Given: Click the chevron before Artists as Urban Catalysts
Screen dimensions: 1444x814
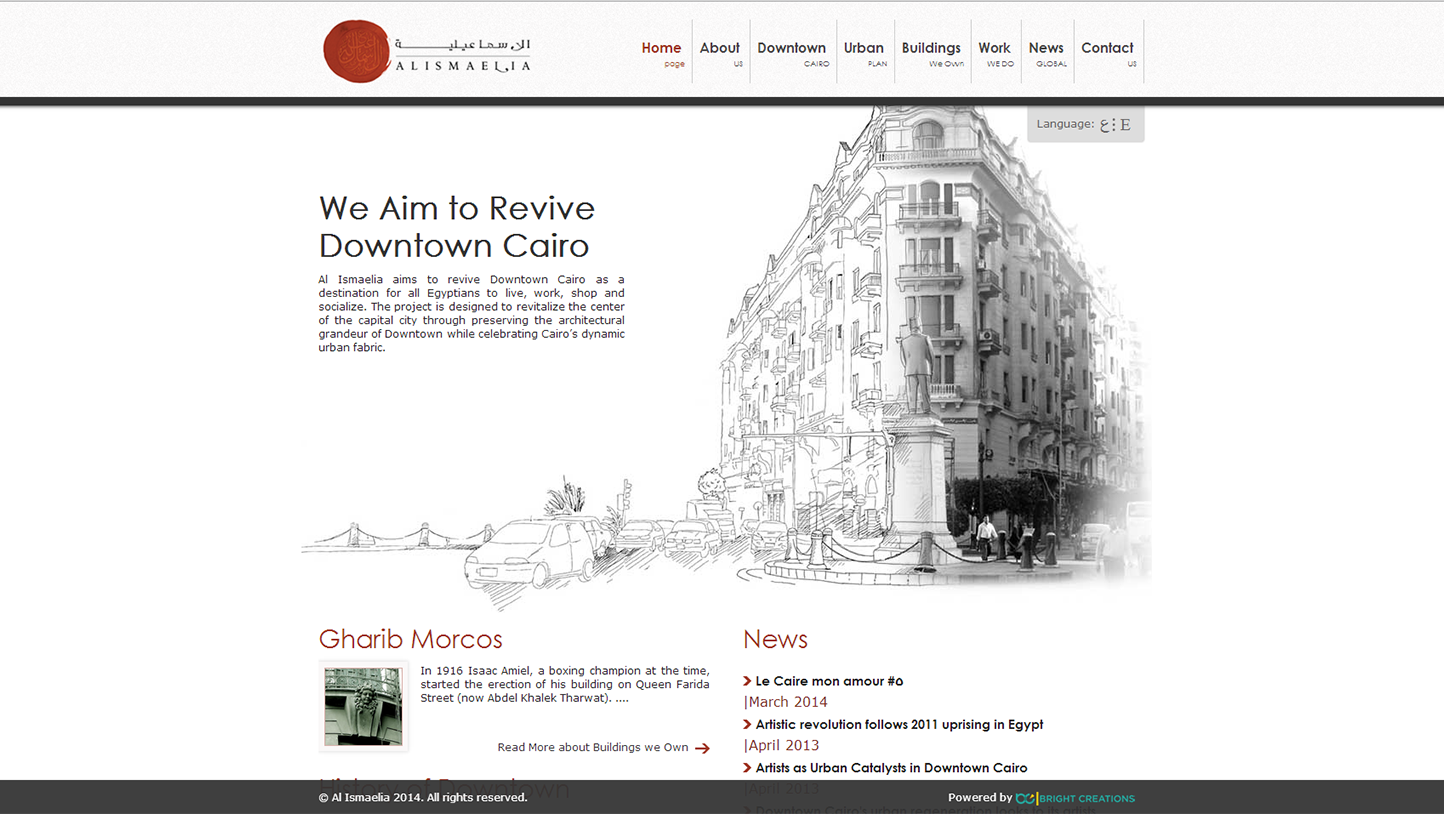Looking at the screenshot, I should (747, 768).
